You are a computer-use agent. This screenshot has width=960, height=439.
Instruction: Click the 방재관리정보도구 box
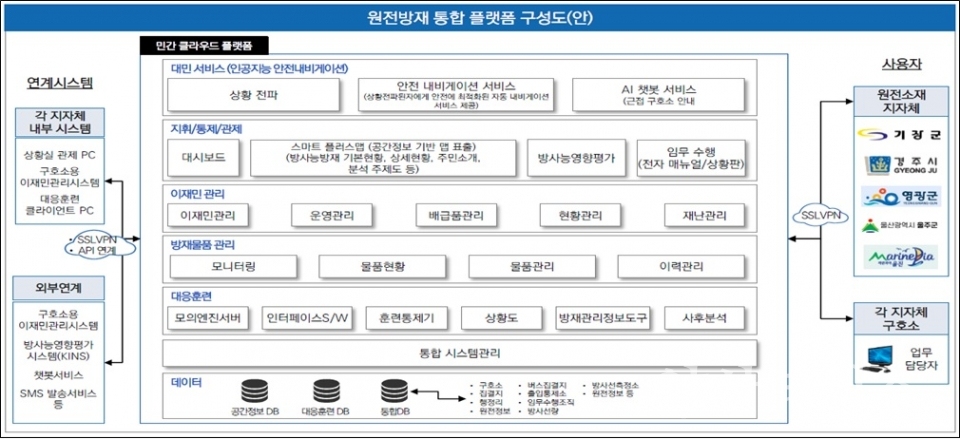603,318
